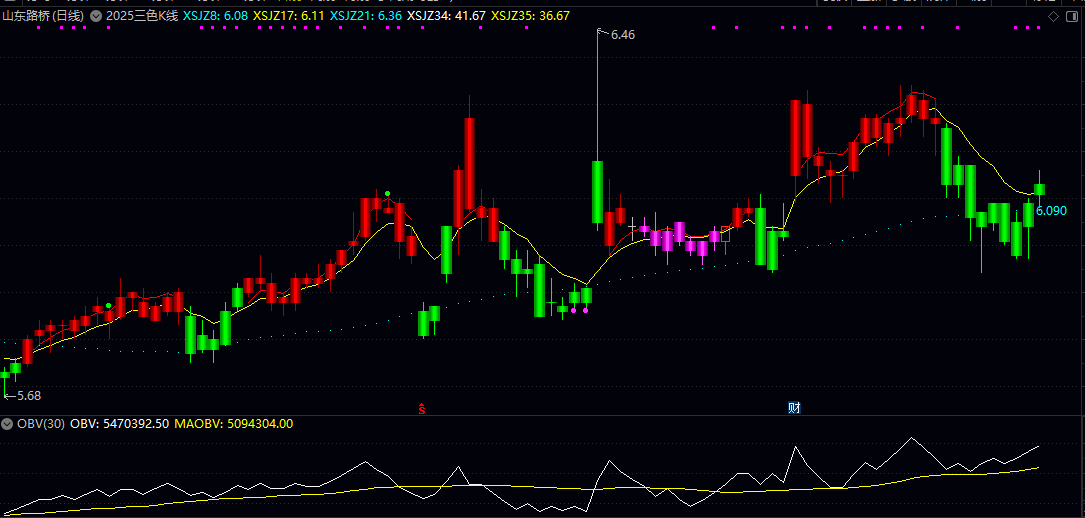Click the OBV: 5470392.50 readout
Image resolution: width=1085 pixels, height=518 pixels.
tap(120, 423)
